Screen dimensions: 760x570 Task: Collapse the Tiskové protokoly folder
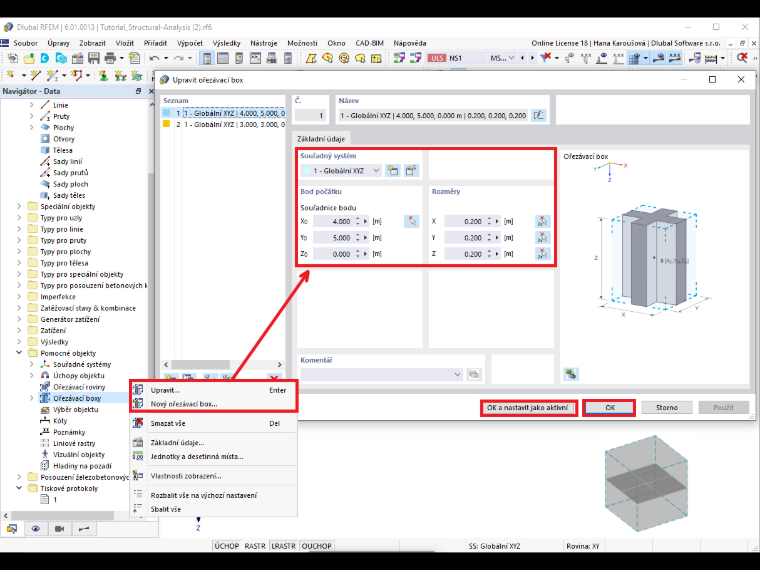click(x=19, y=488)
